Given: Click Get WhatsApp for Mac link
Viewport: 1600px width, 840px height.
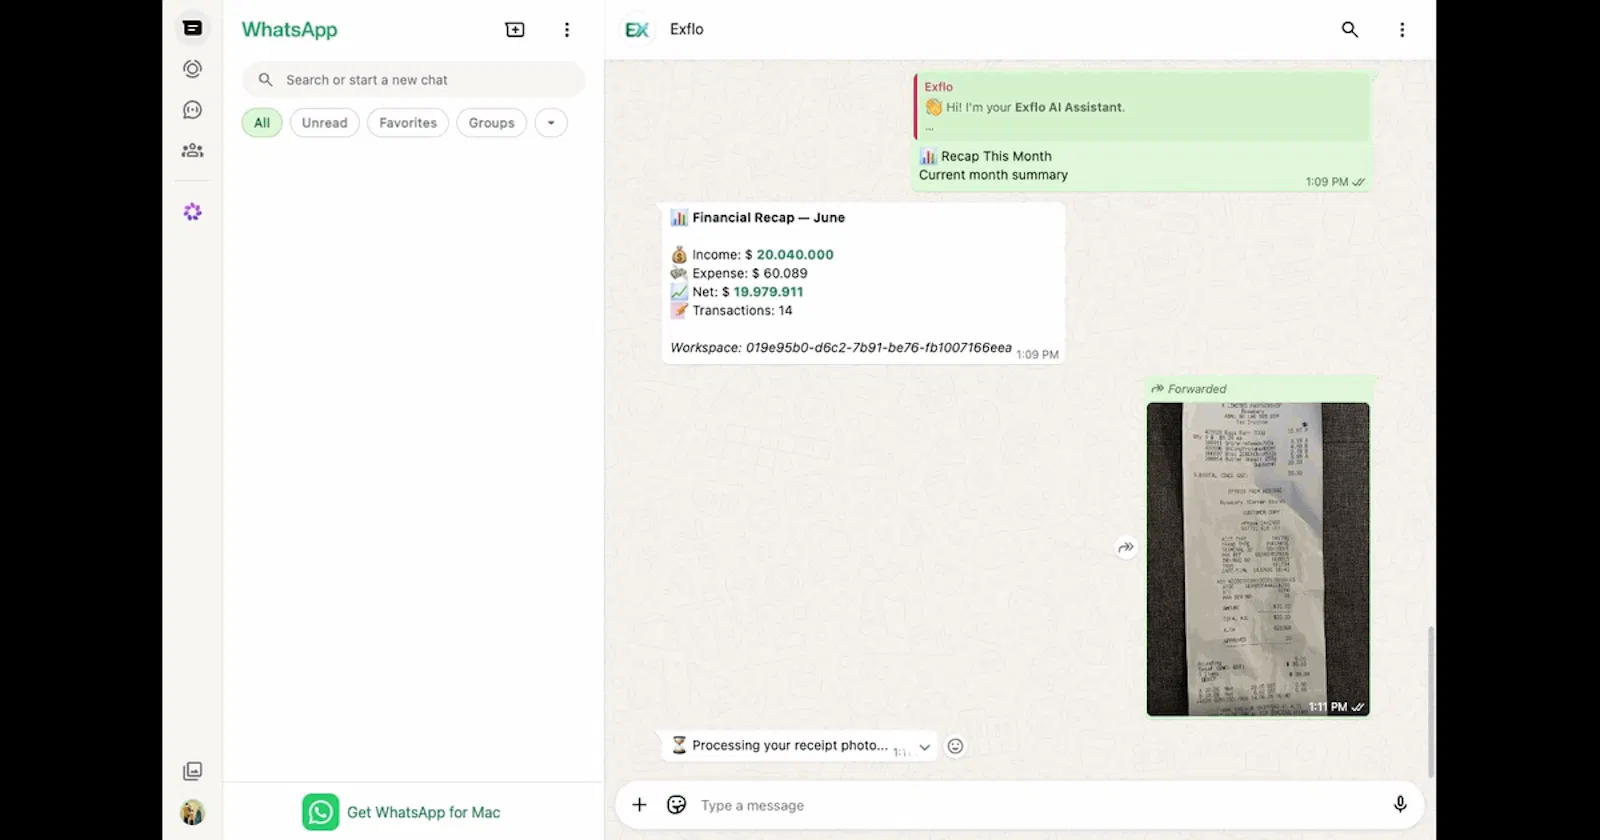Looking at the screenshot, I should tap(424, 812).
